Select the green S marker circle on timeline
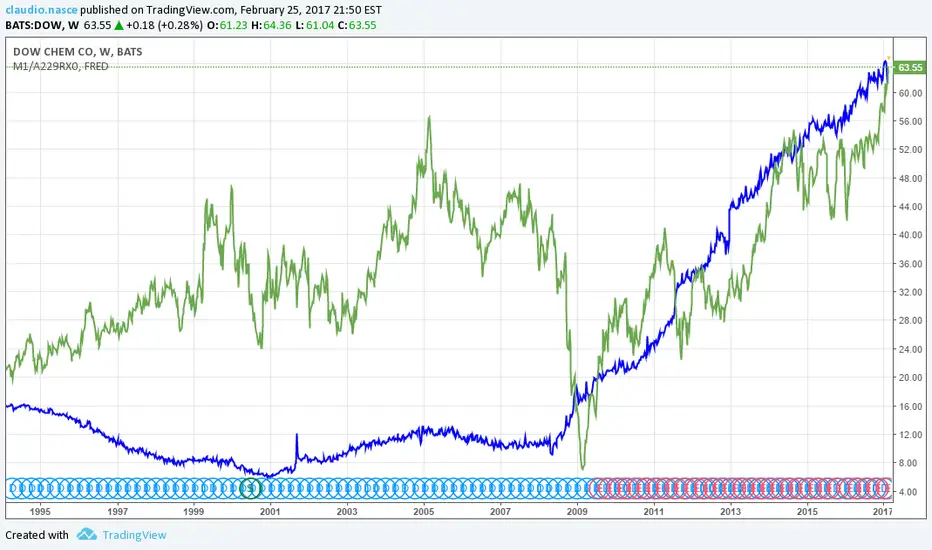This screenshot has width=932, height=550. pos(250,488)
